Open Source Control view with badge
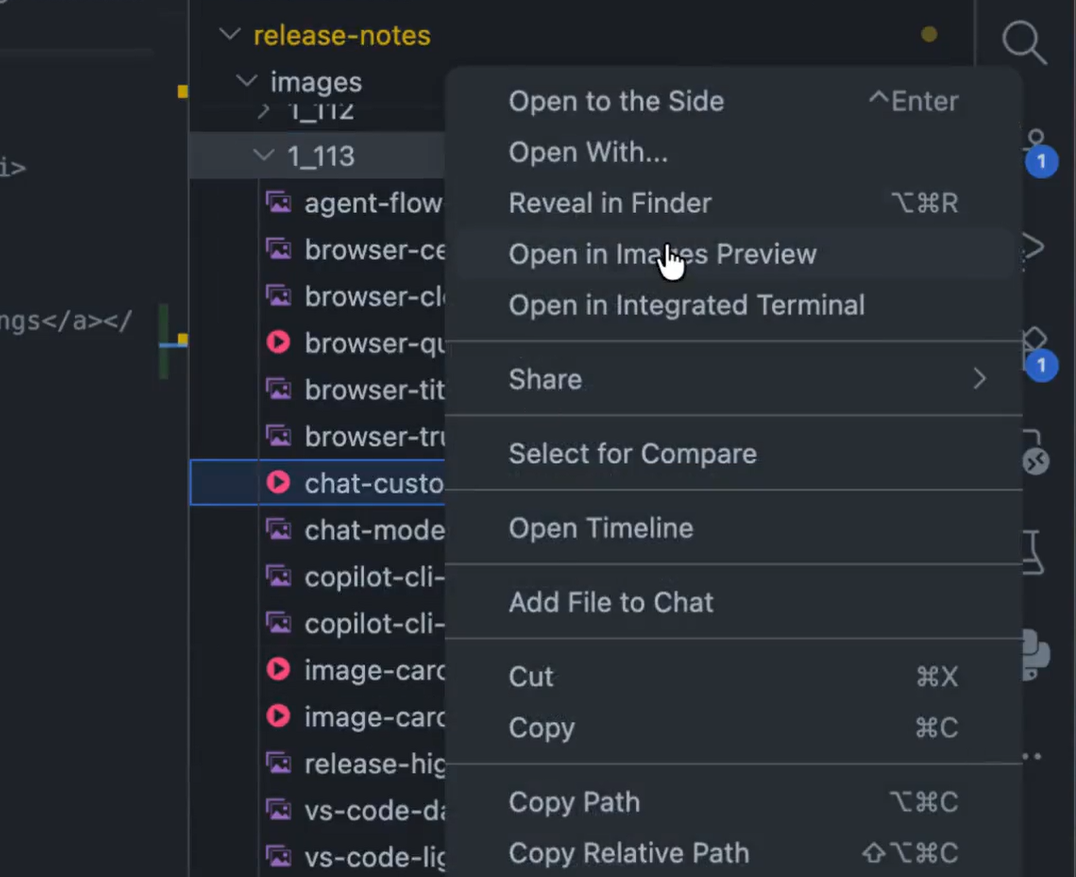This screenshot has width=1076, height=877. (x=1035, y=146)
